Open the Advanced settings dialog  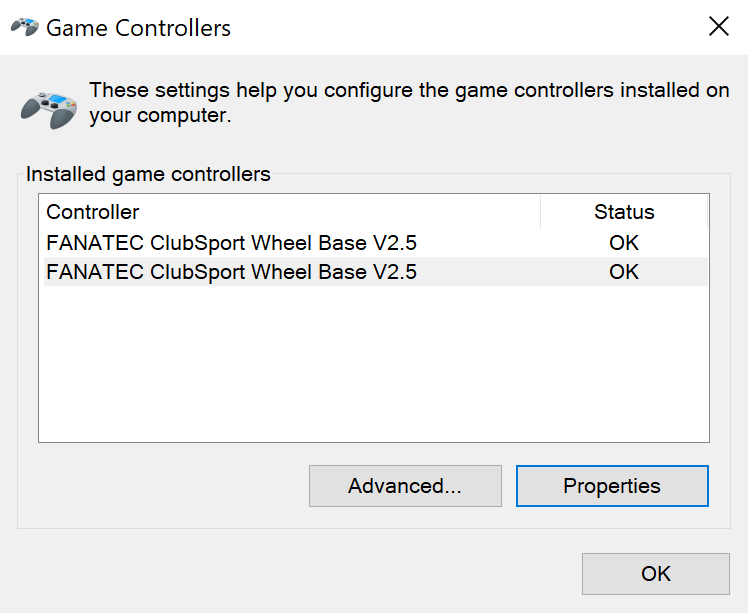(x=405, y=486)
